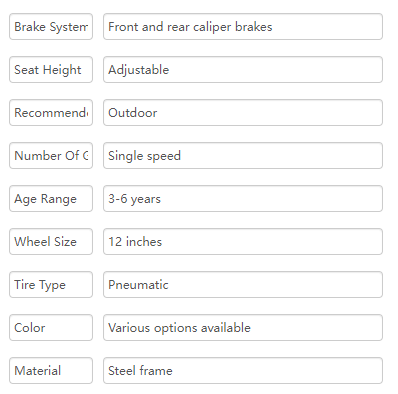Click the Age Range label field
Image resolution: width=398 pixels, height=394 pixels.
tap(51, 199)
